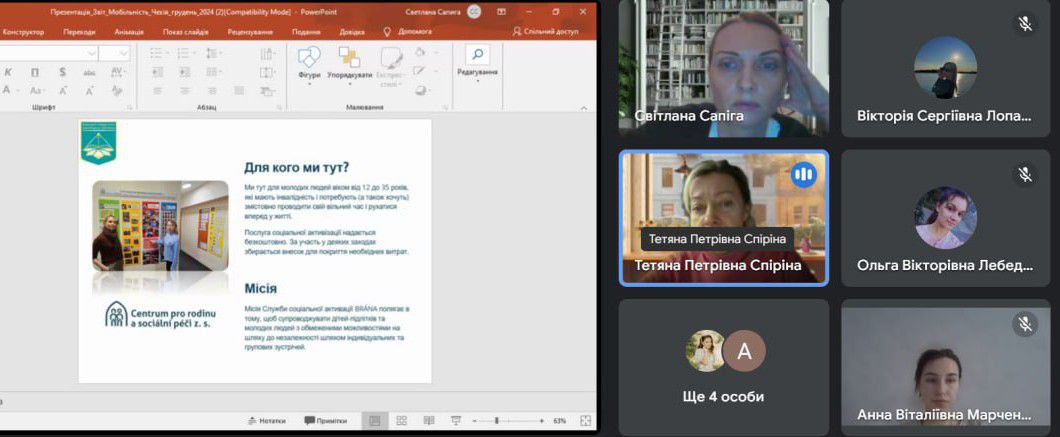The width and height of the screenshot is (1060, 437).
Task: Fit slide to current window
Action: pyautogui.click(x=581, y=421)
